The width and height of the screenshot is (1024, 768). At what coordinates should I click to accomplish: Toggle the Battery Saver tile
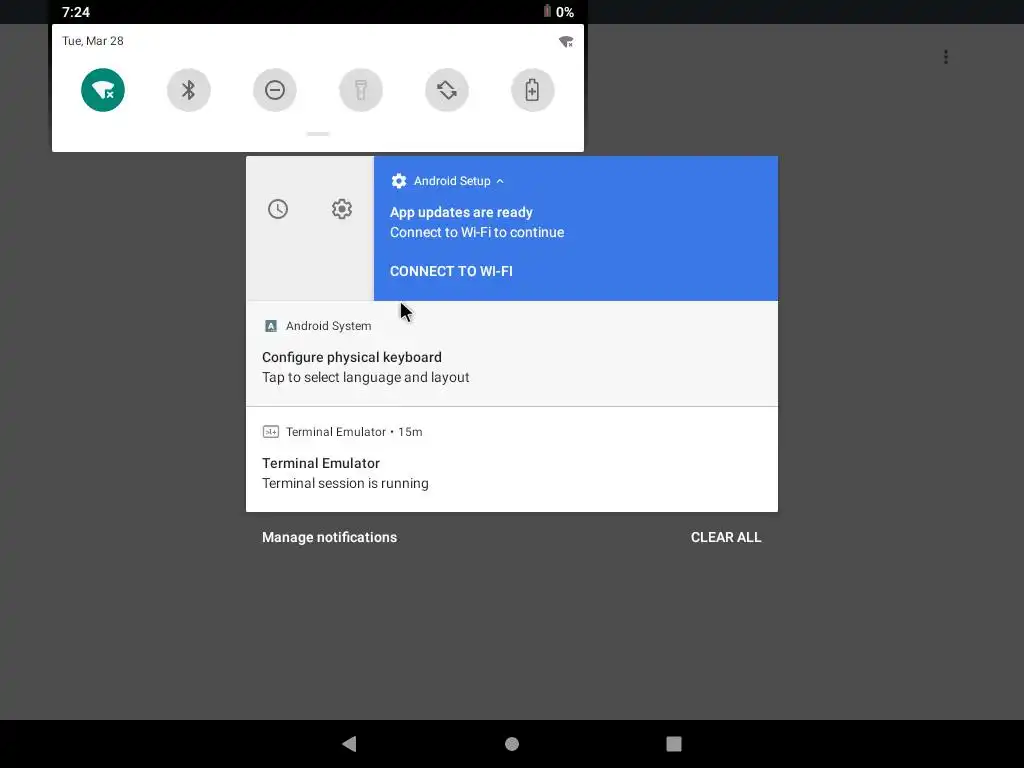(x=533, y=90)
